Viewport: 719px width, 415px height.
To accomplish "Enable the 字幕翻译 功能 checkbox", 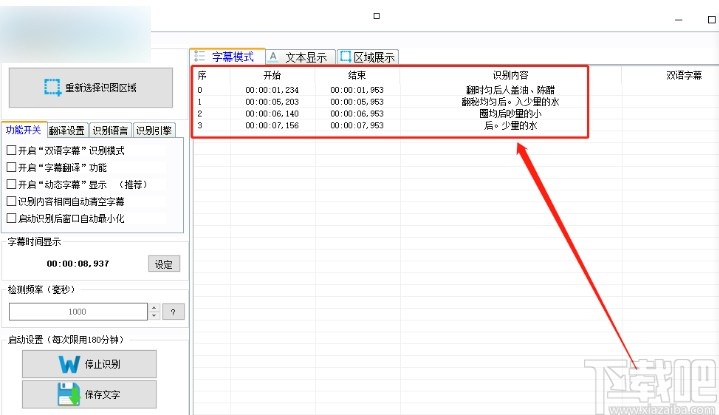I will click(11, 167).
